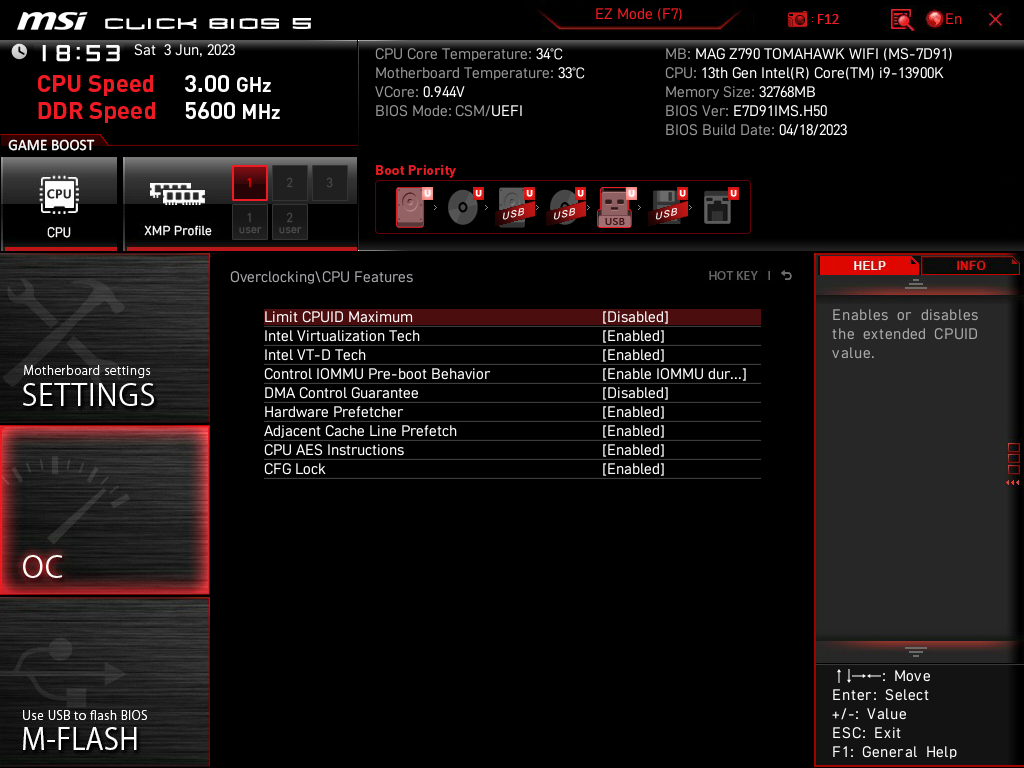Select XMP user profile 2

coord(289,222)
